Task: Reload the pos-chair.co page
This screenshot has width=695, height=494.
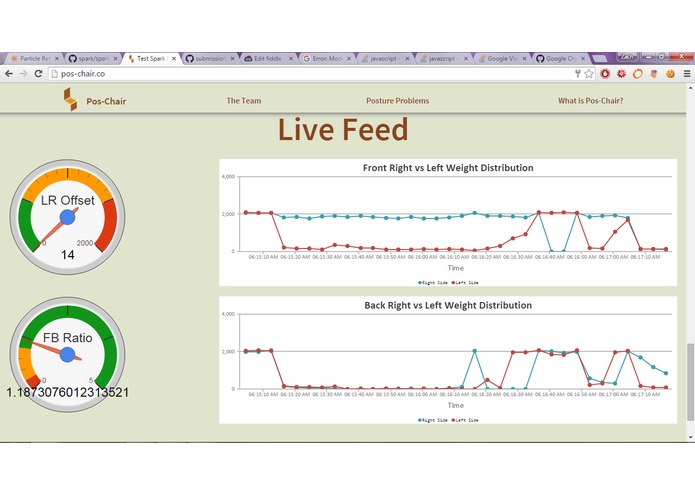Action: [x=38, y=74]
